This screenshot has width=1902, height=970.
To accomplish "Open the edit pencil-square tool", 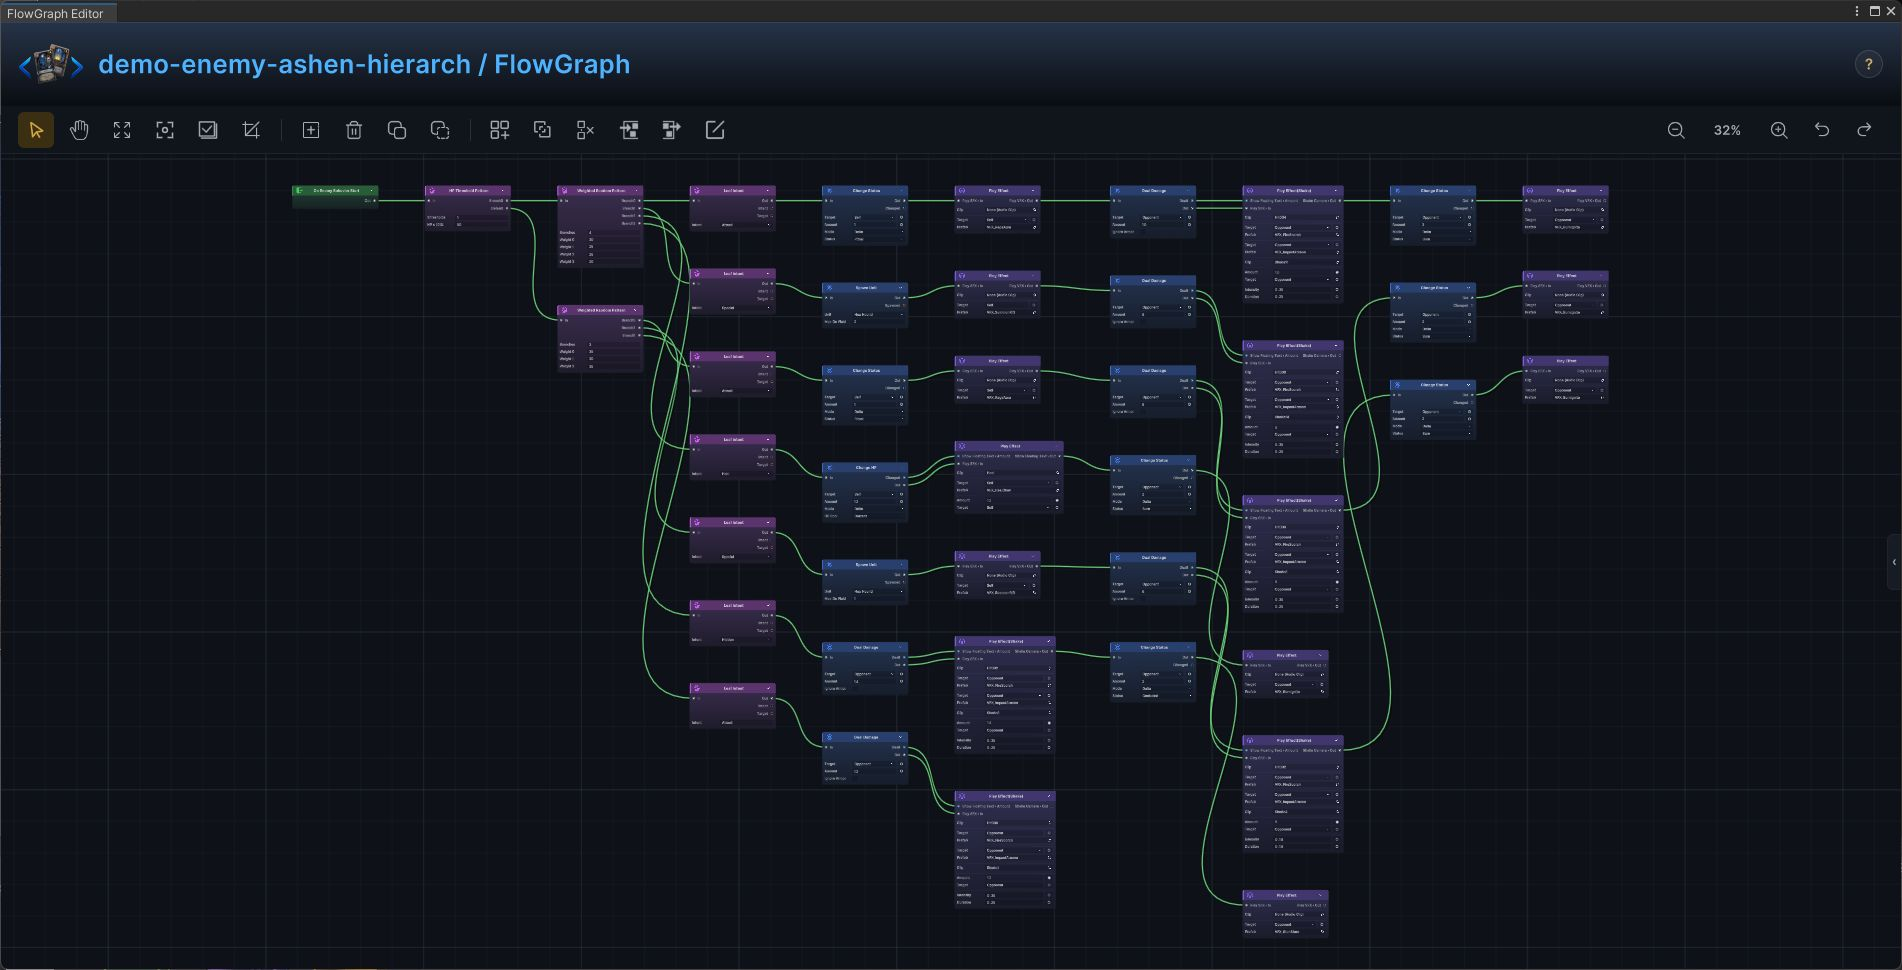I will click(715, 130).
